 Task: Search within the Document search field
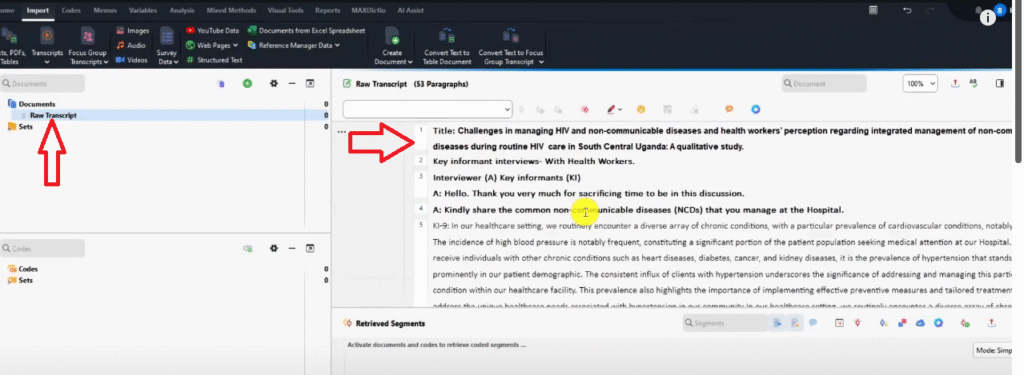point(824,84)
